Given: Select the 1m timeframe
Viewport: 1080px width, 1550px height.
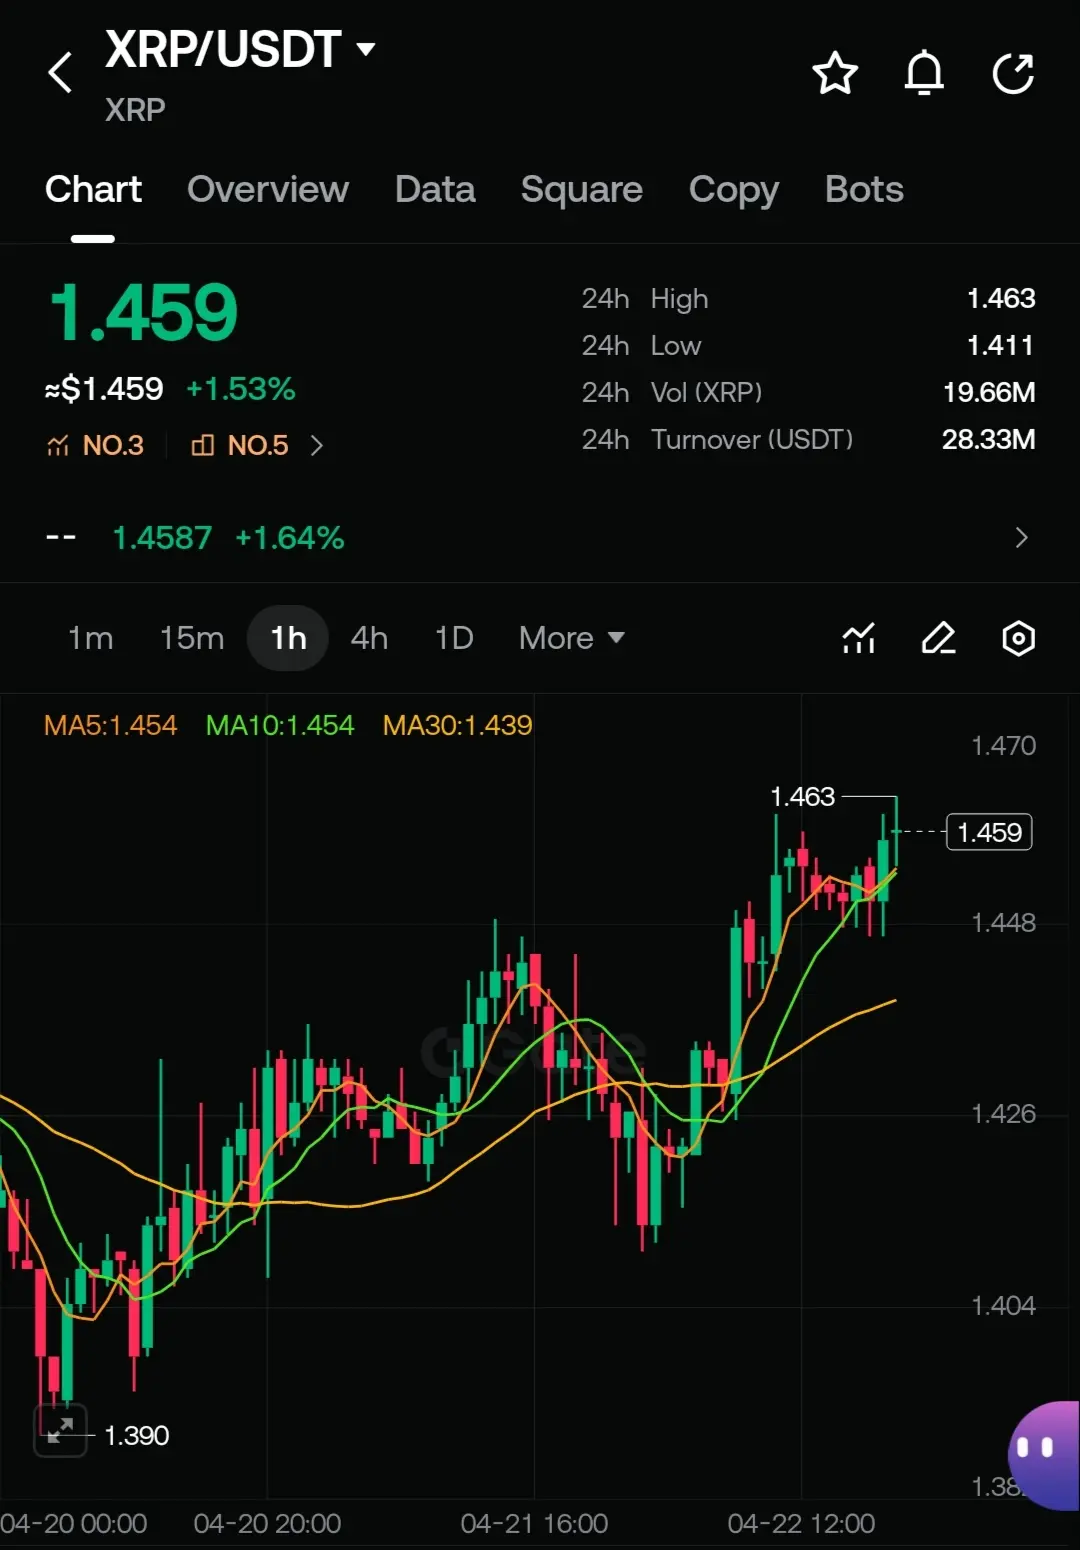Looking at the screenshot, I should point(90,638).
